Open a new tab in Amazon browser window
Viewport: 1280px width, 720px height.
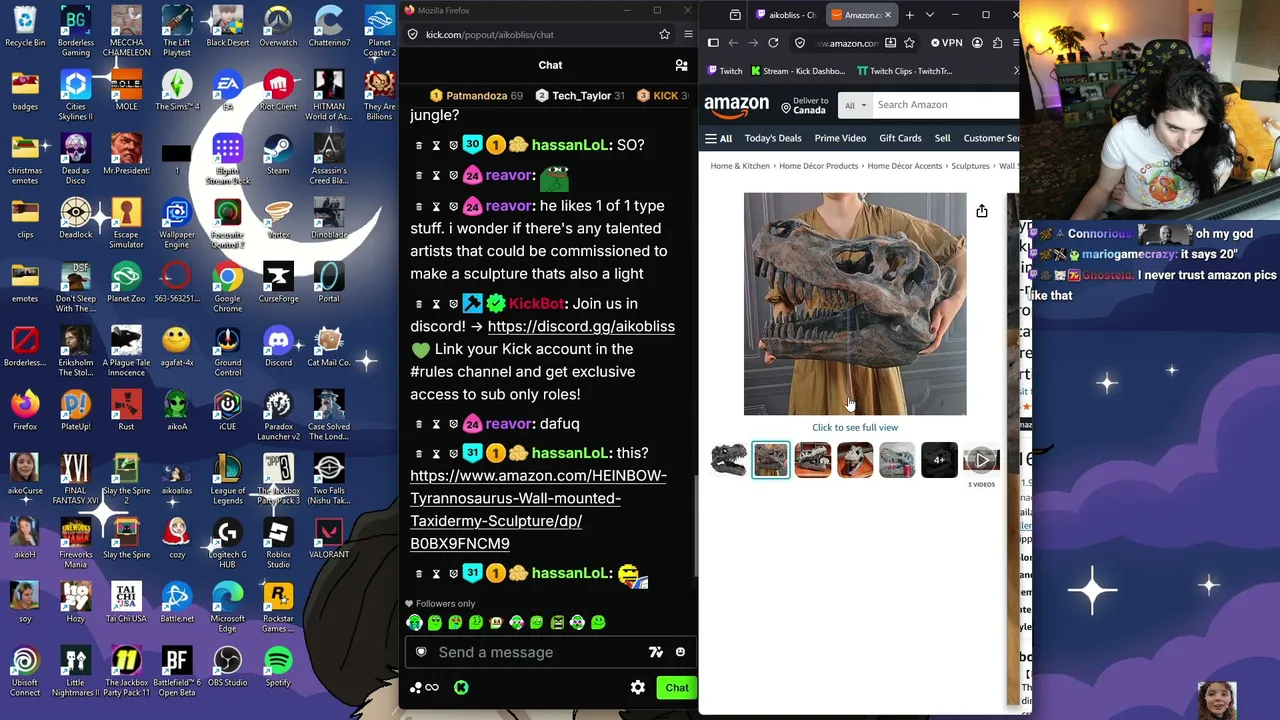coord(909,15)
